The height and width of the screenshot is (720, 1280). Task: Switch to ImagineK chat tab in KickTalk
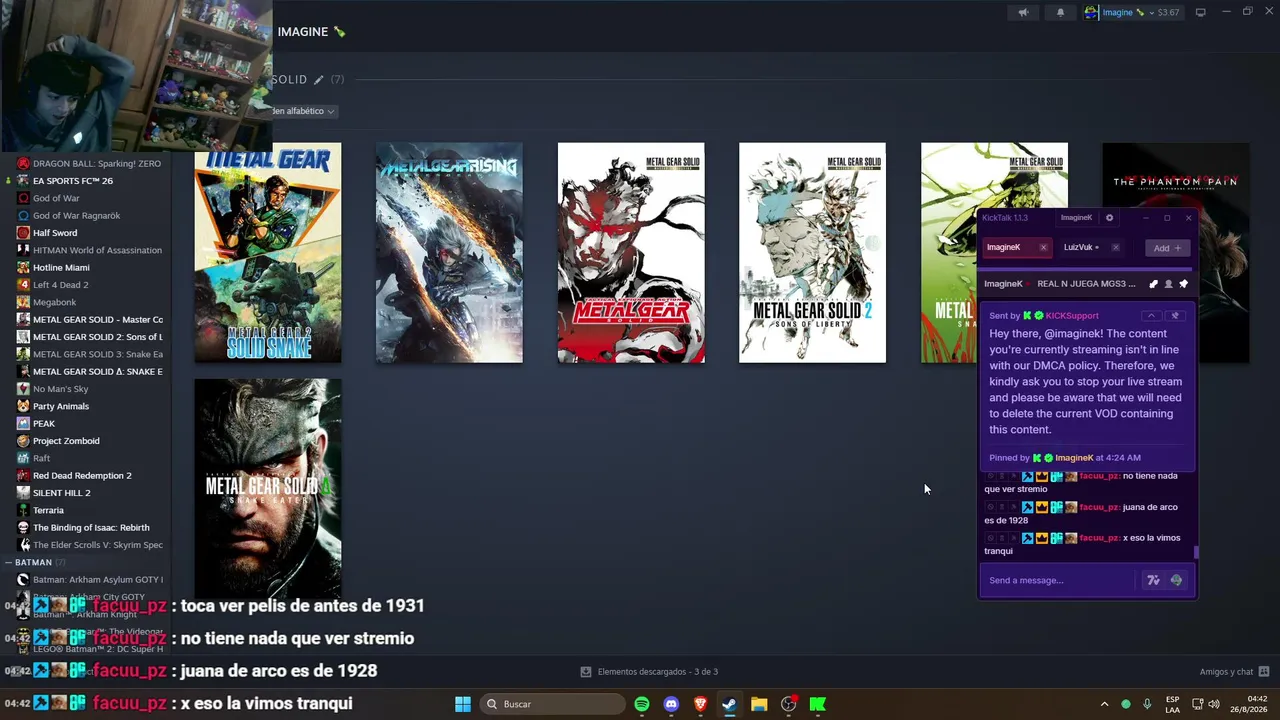[1004, 248]
